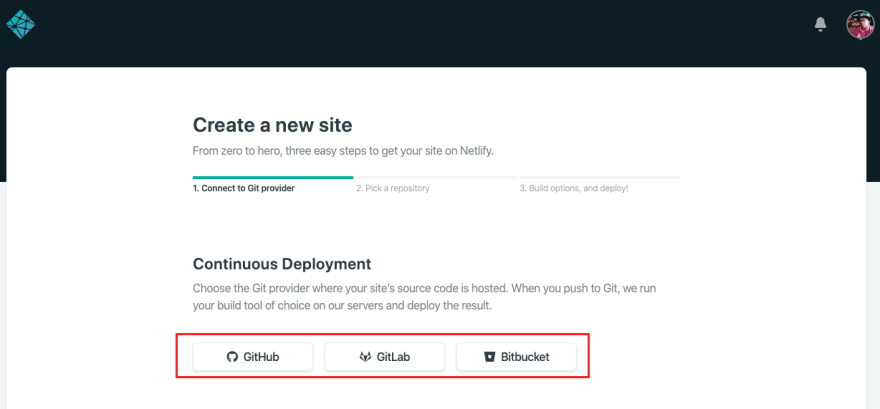880x409 pixels.
Task: Open the Netlify logo home link
Action: pos(20,24)
